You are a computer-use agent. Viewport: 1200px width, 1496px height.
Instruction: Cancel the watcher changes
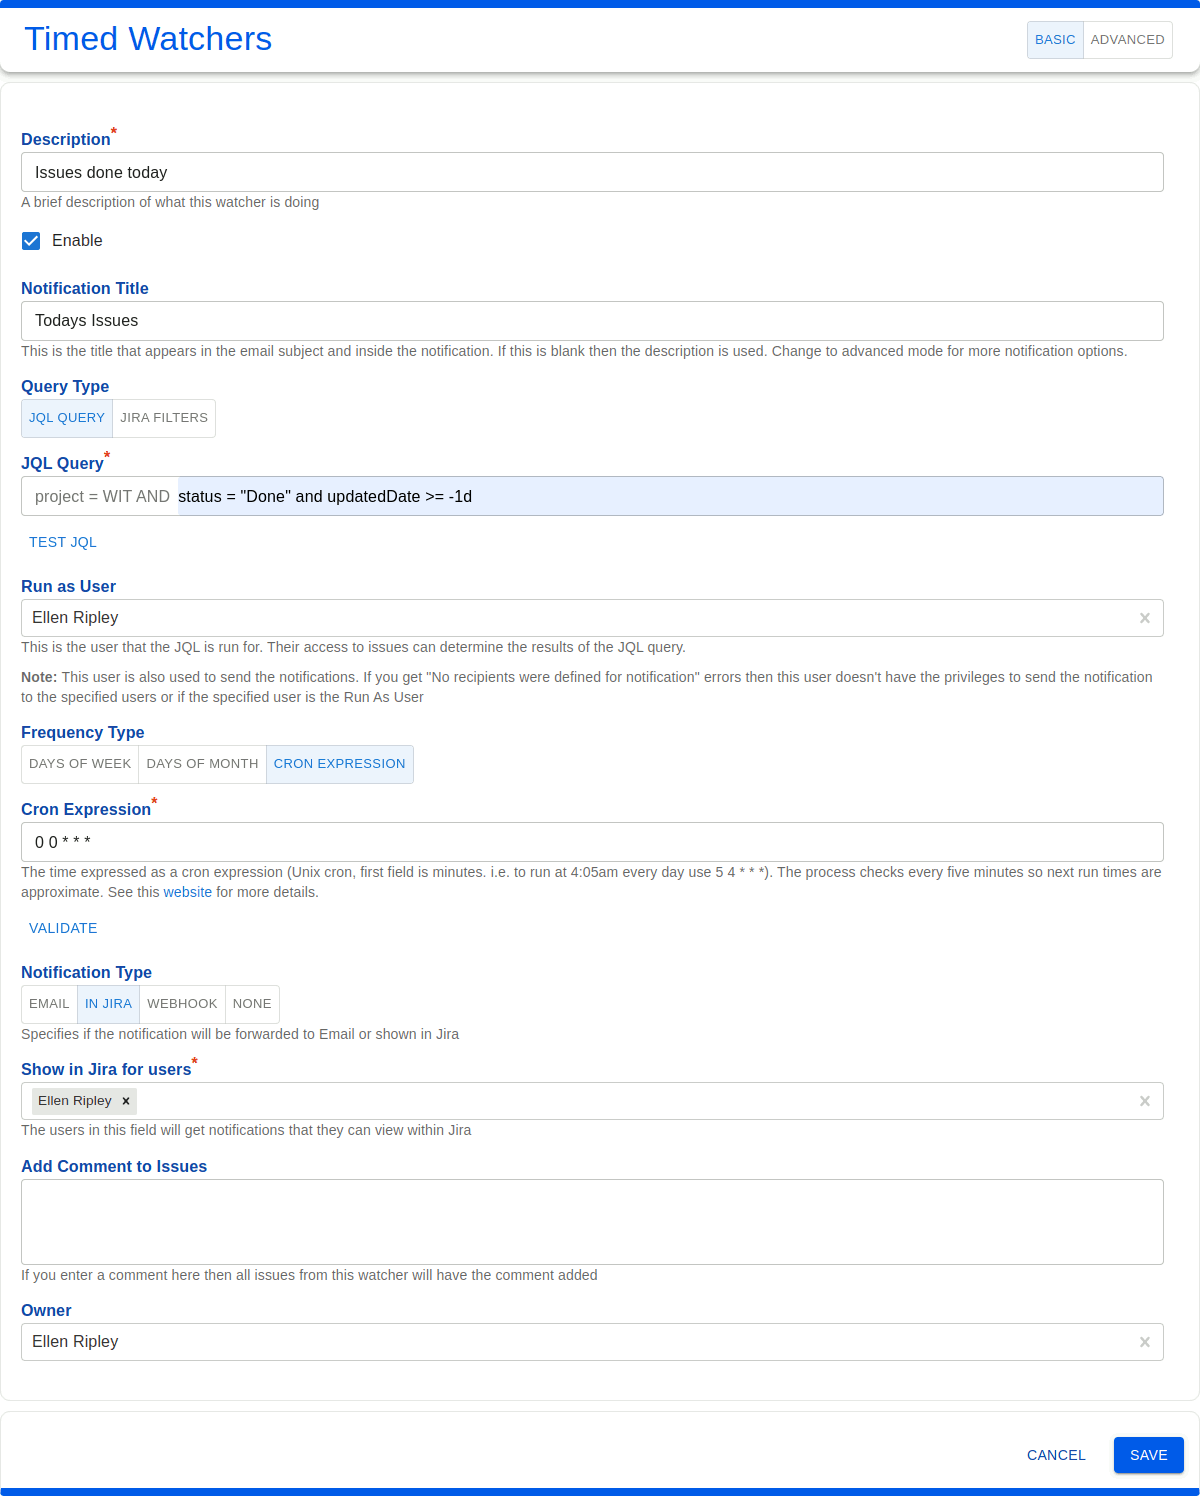click(x=1056, y=1455)
